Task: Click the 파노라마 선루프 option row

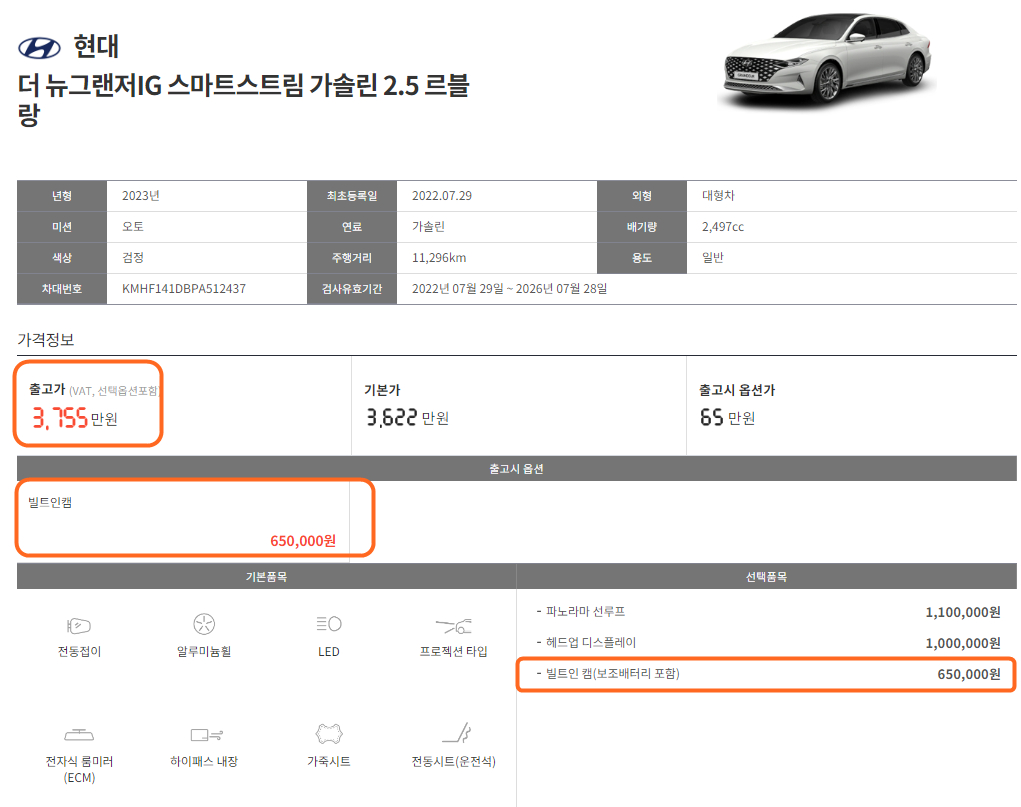Action: [x=767, y=612]
